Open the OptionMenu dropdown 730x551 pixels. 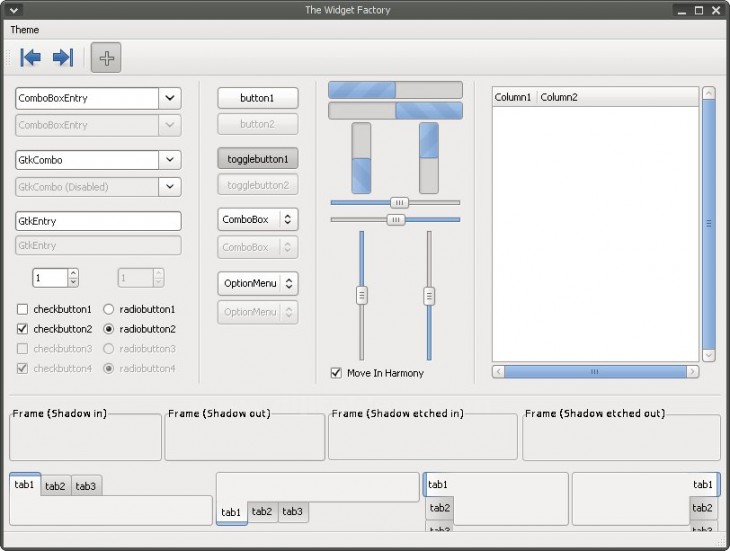coord(258,283)
